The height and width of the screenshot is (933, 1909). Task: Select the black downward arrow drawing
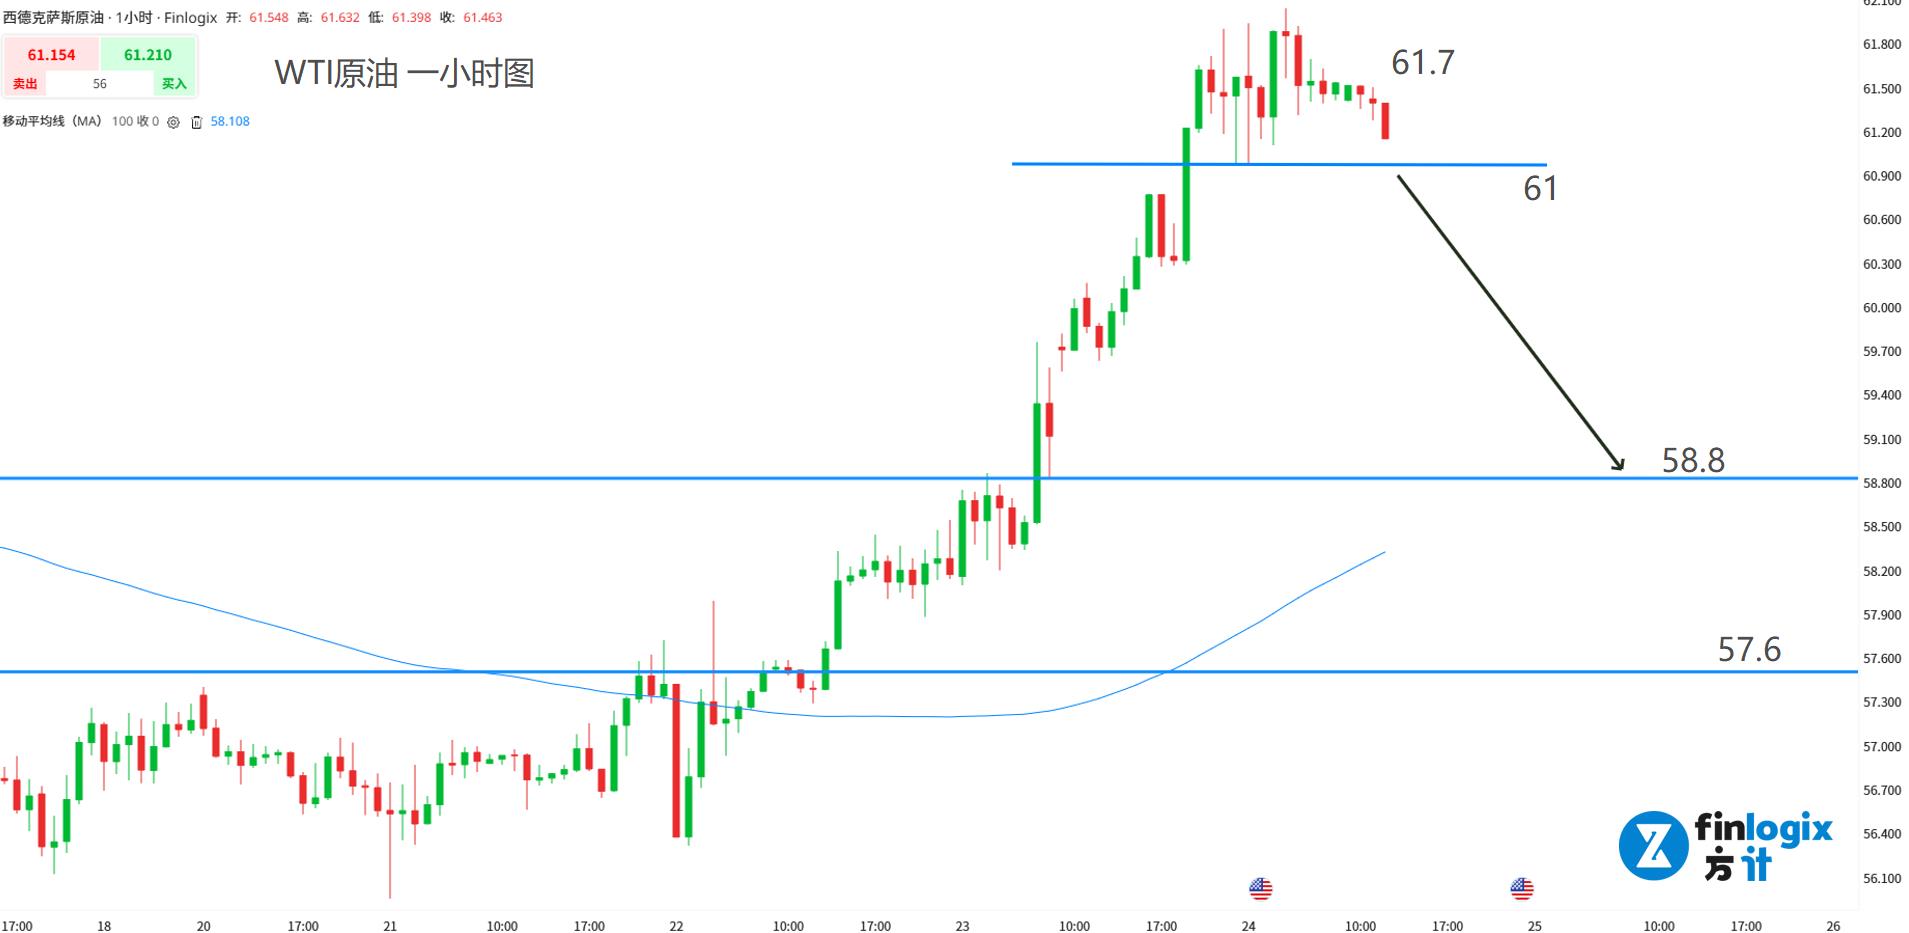1508,320
